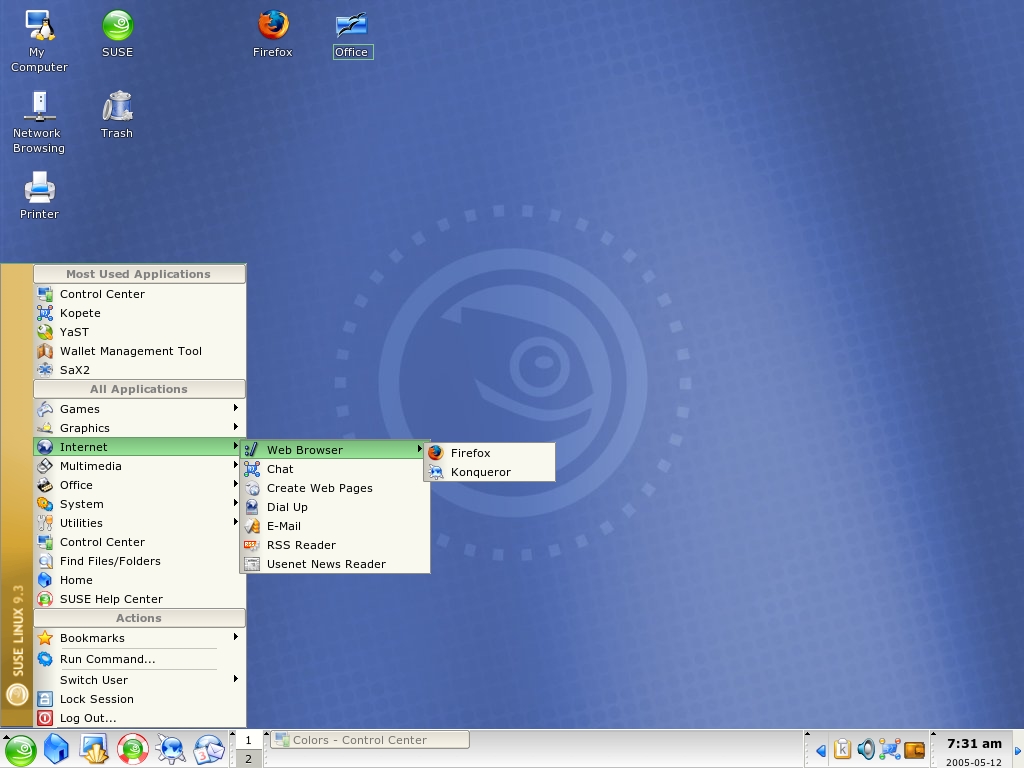Click the Klipper clipboard tray icon
Viewport: 1024px width, 768px height.
pos(842,749)
